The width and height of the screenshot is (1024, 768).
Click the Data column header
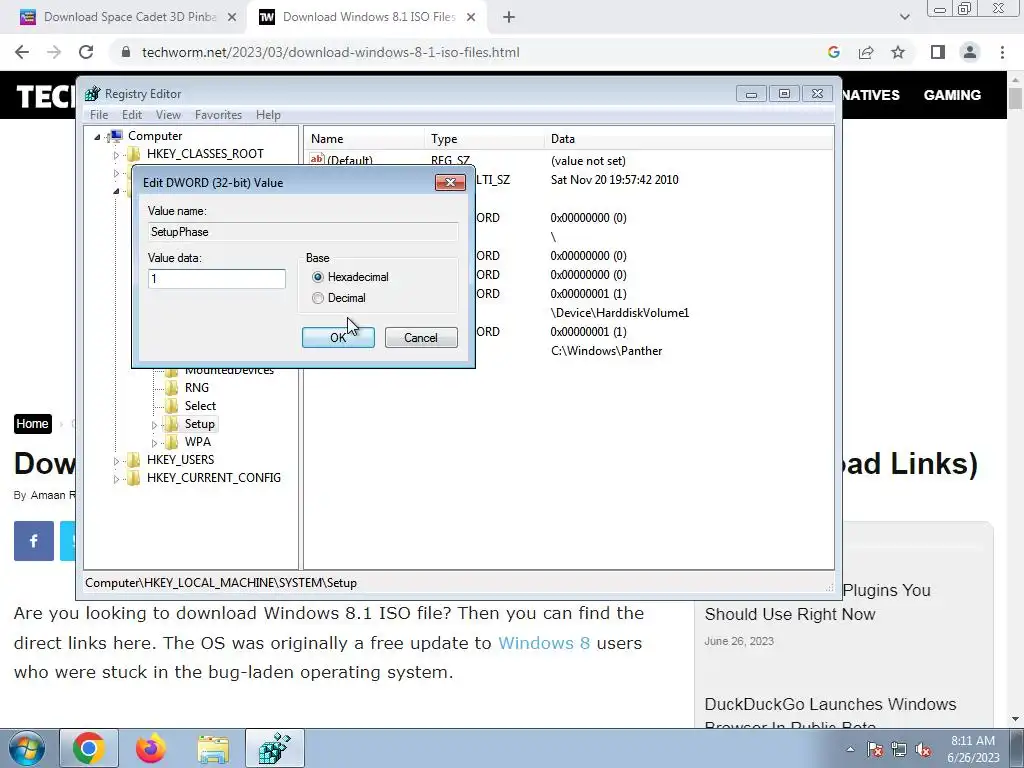(x=689, y=138)
